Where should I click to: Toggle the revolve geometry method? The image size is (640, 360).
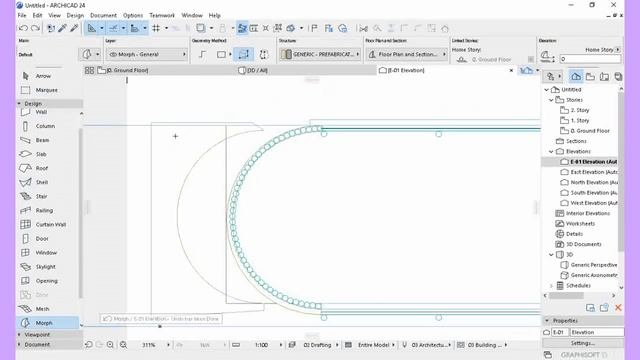pos(264,54)
